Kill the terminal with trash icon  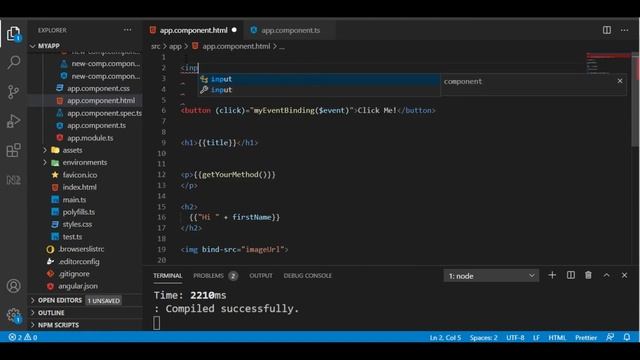pyautogui.click(x=588, y=275)
